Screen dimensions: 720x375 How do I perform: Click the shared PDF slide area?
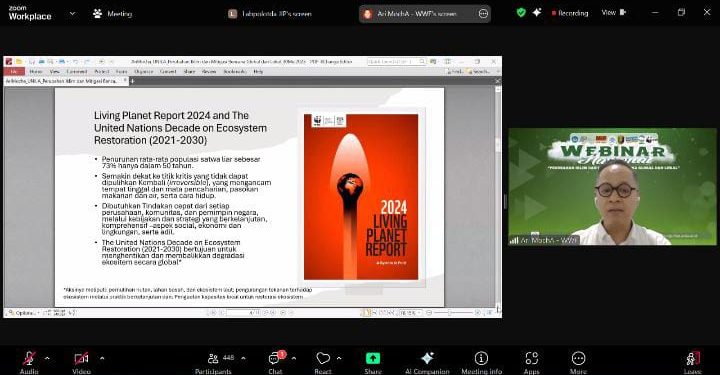249,197
